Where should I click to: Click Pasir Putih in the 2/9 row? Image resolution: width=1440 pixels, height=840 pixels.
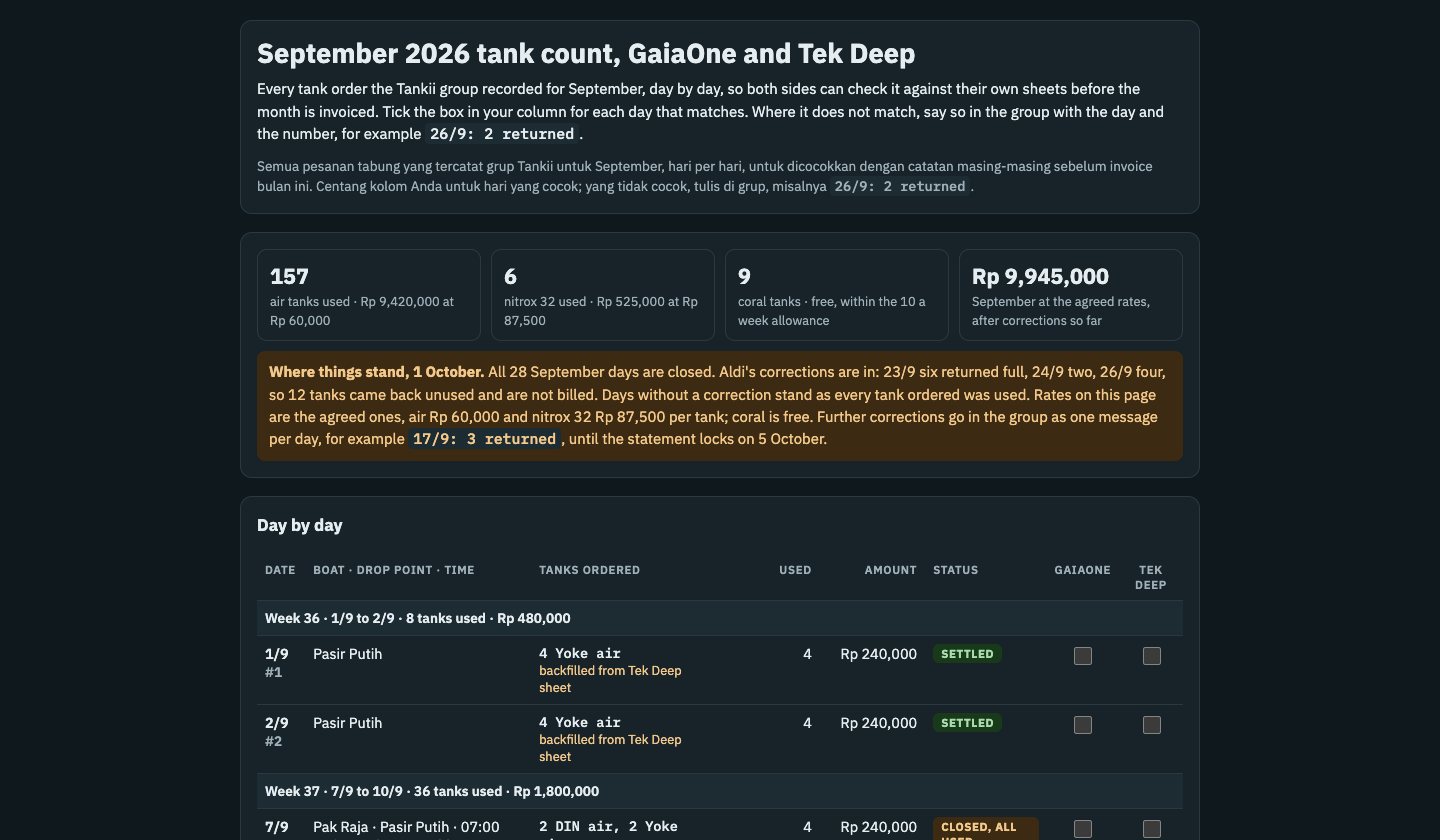(x=348, y=723)
